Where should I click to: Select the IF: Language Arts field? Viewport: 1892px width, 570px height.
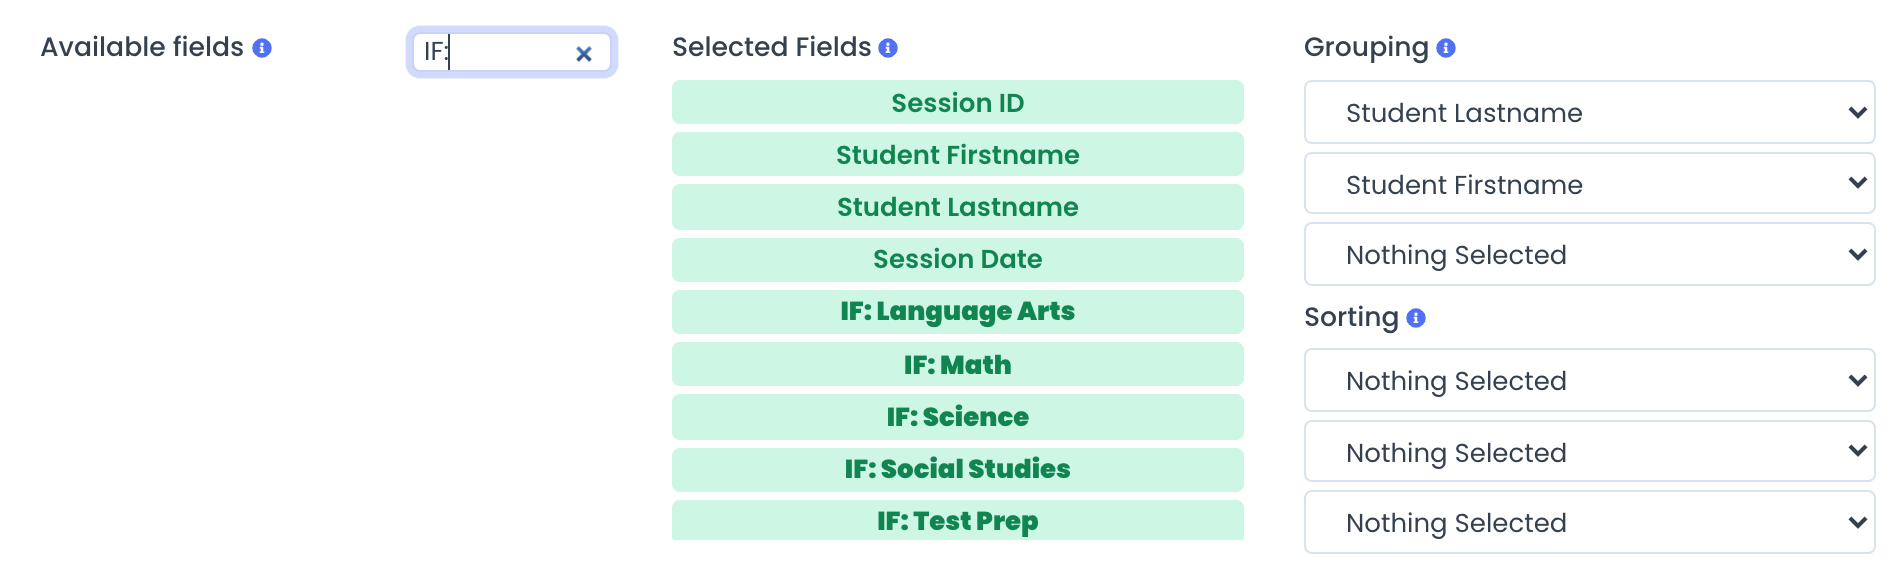(958, 311)
